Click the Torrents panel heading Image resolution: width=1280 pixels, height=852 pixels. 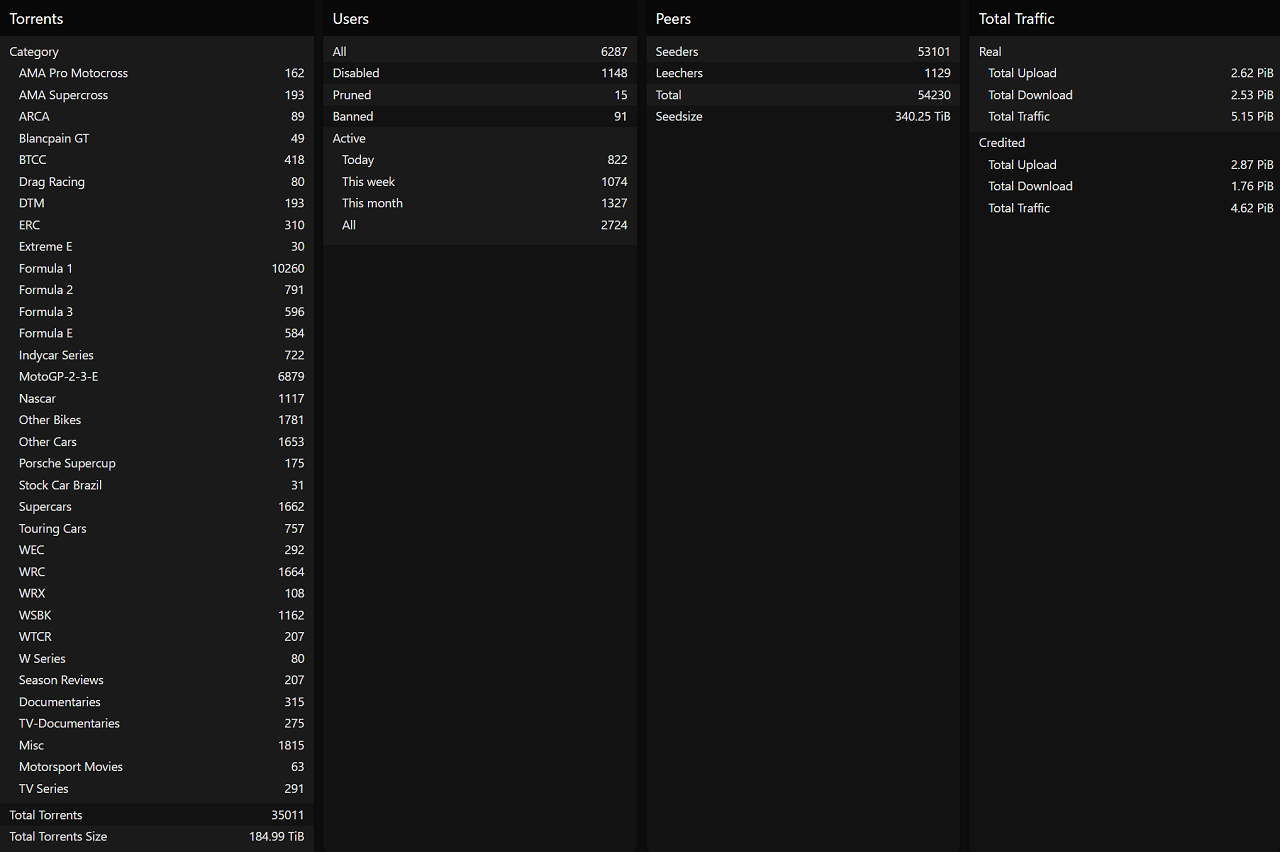[x=36, y=19]
